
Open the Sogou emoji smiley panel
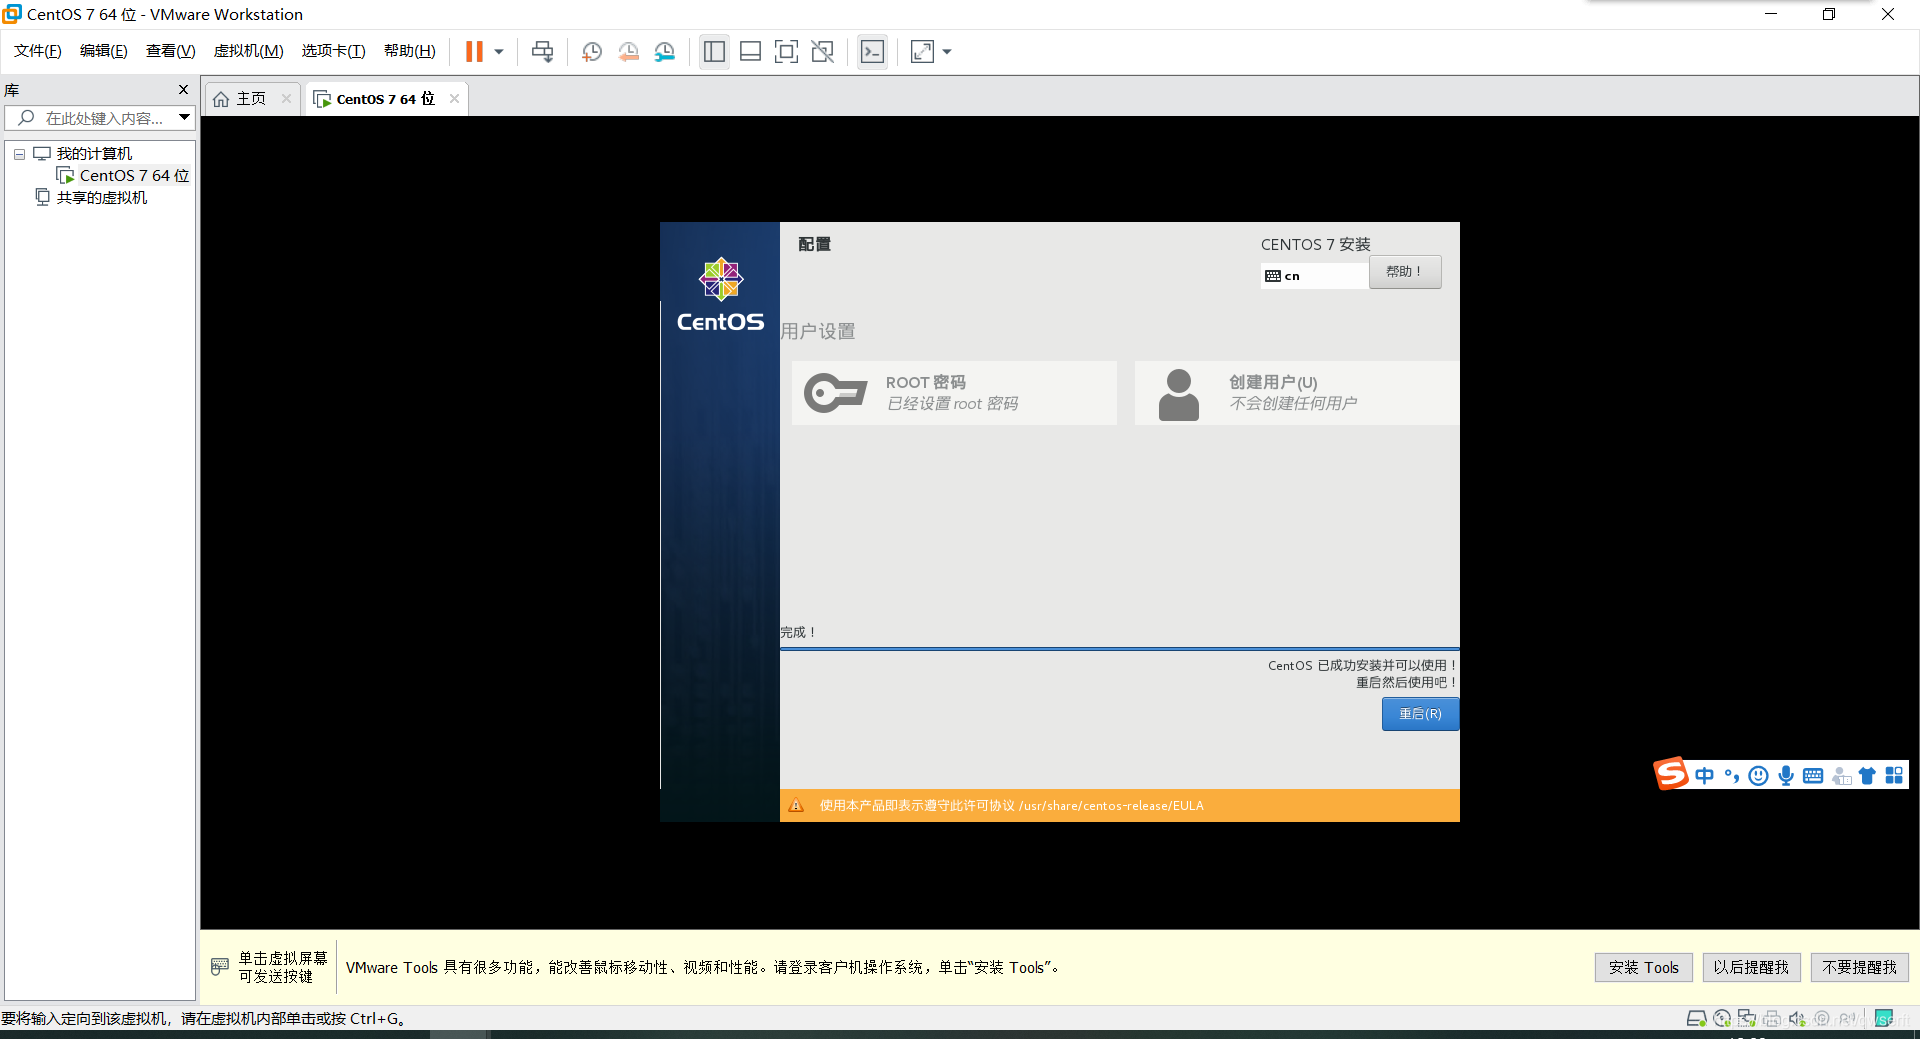(x=1759, y=776)
